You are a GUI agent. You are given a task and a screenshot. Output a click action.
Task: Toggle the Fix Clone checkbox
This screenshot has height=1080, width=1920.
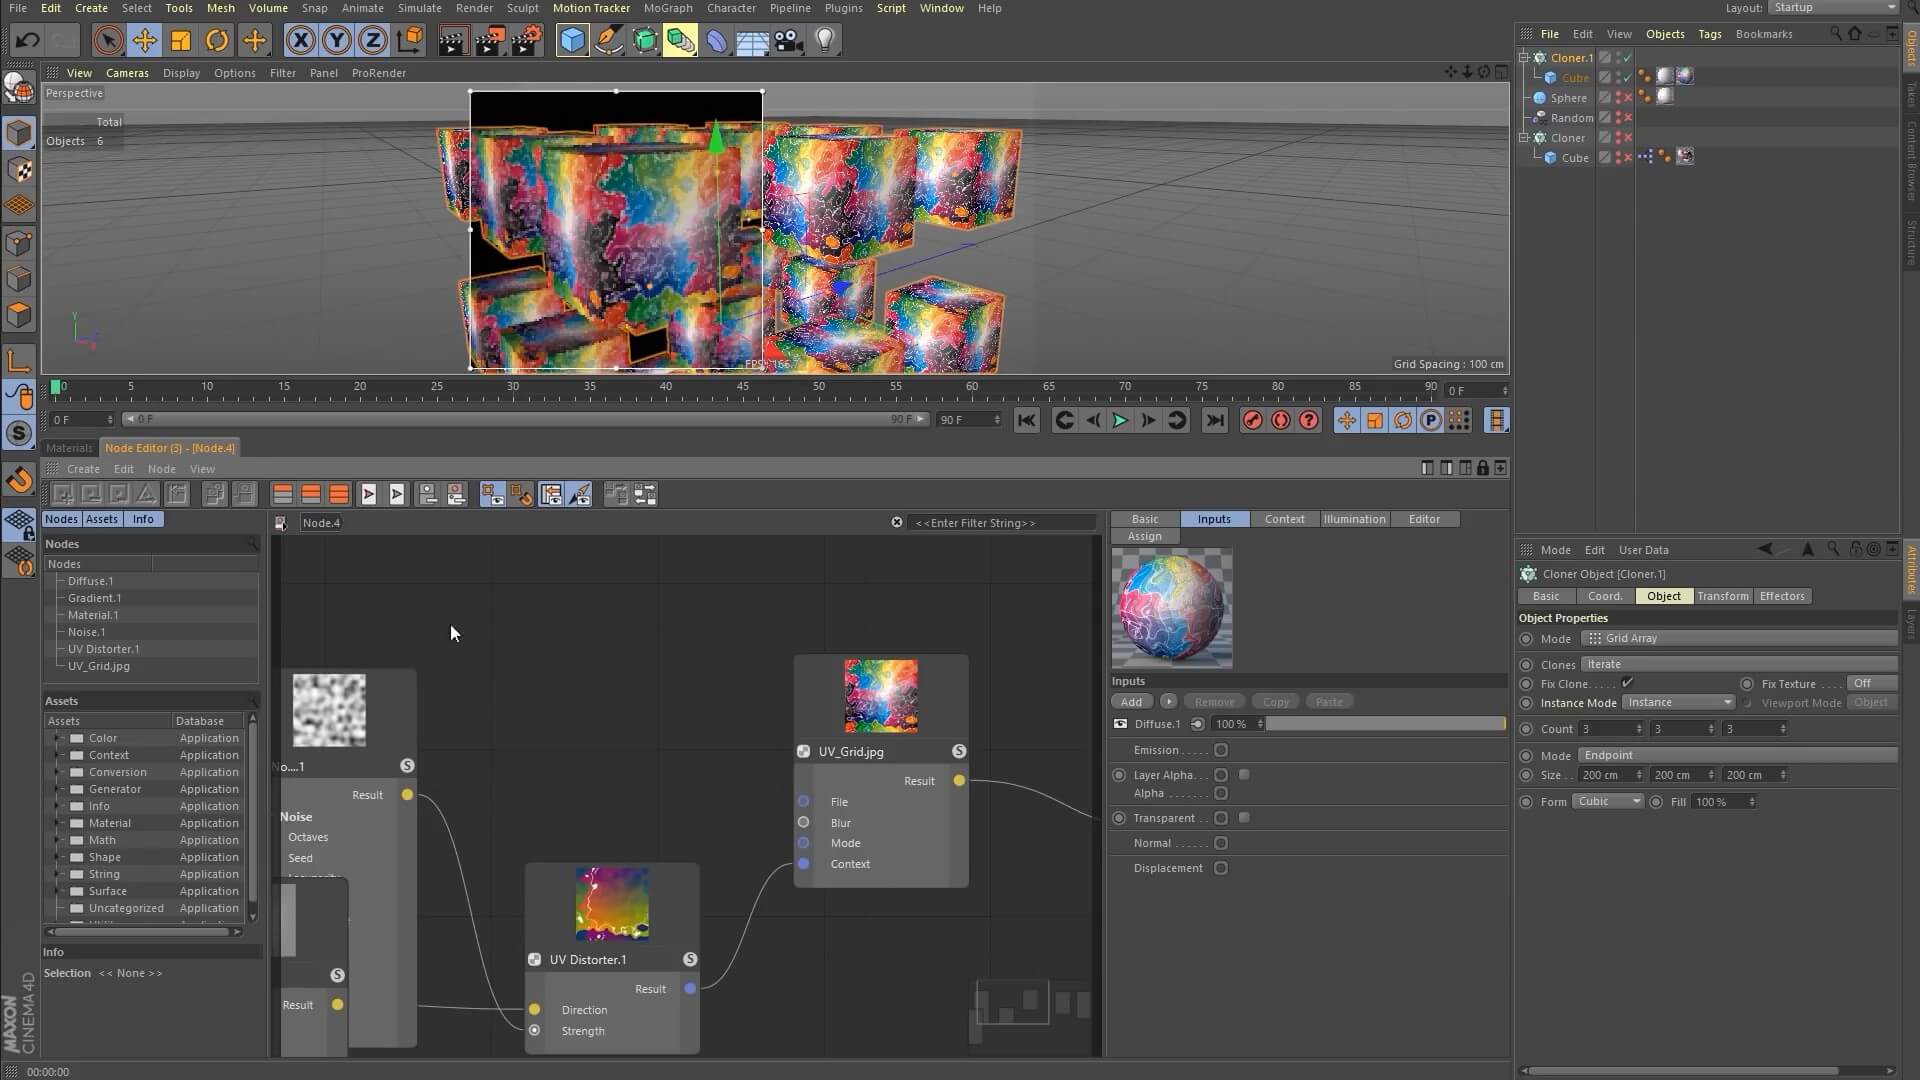pos(1627,683)
